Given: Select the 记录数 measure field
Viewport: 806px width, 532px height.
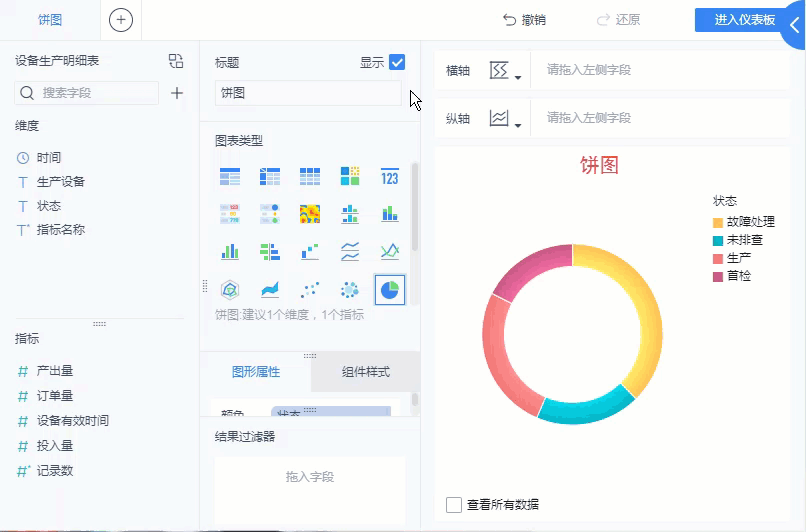Looking at the screenshot, I should [x=55, y=471].
